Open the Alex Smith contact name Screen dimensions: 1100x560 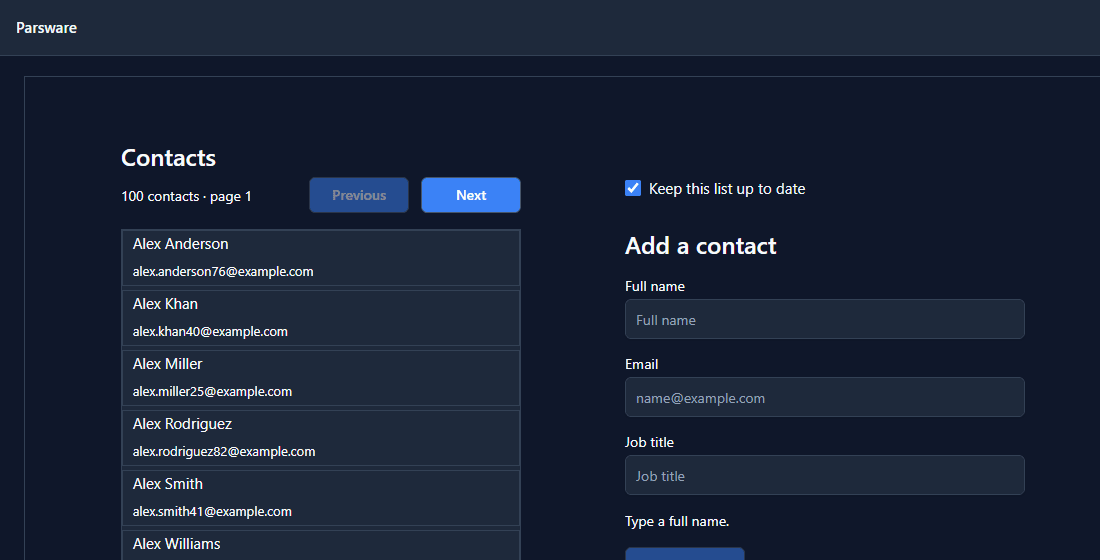168,484
